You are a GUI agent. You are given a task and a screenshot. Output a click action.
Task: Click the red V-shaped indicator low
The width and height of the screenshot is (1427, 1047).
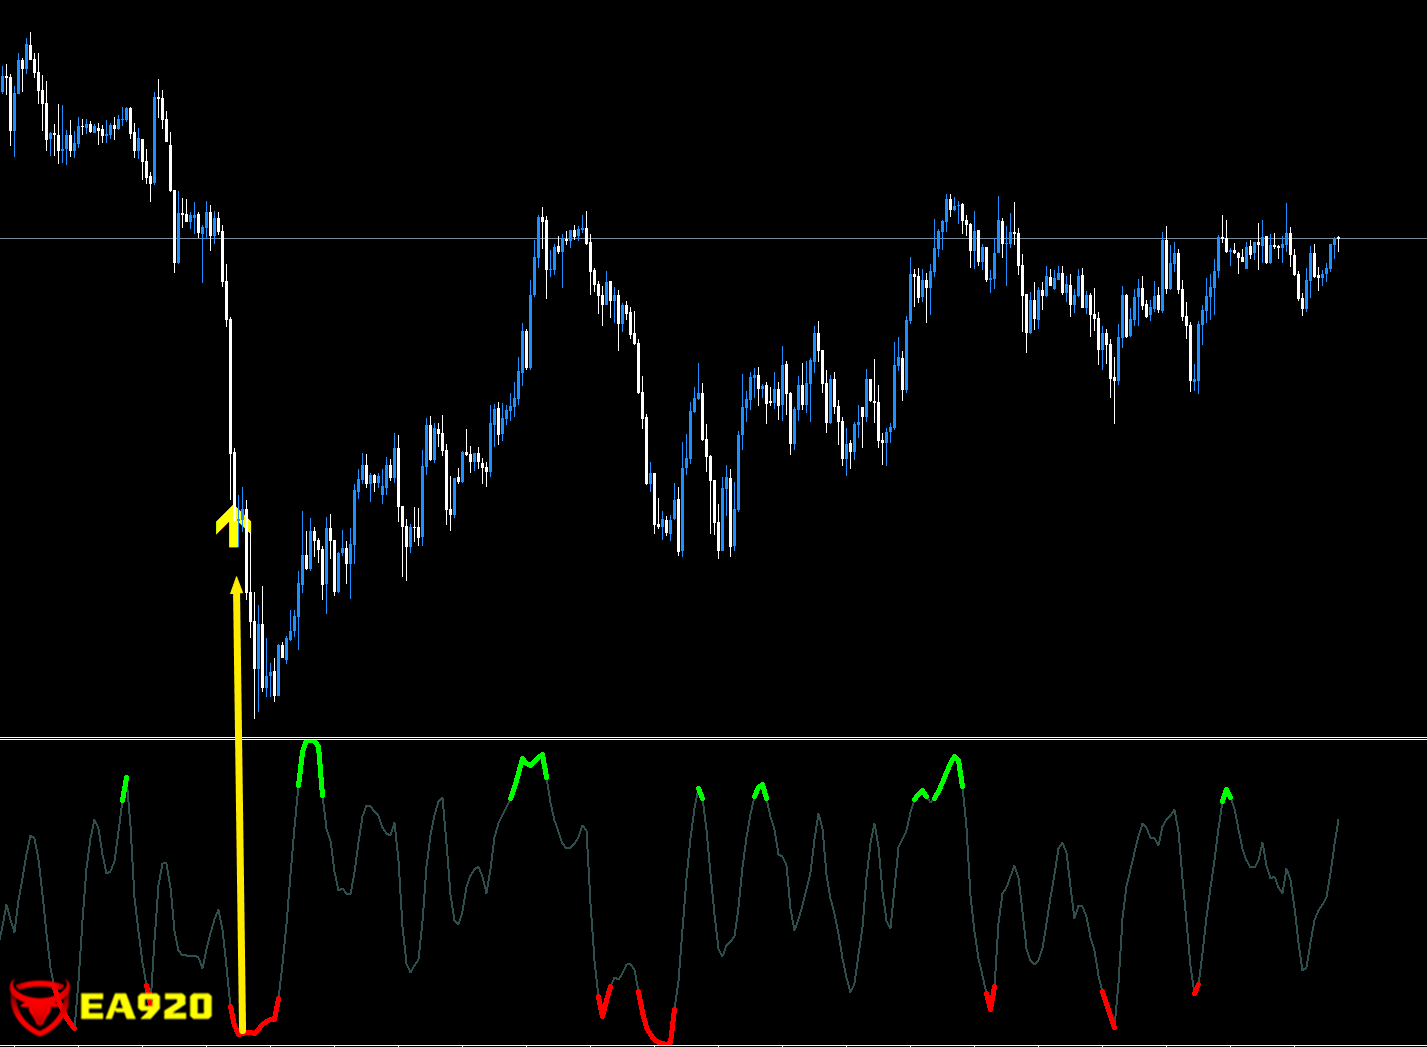990,999
